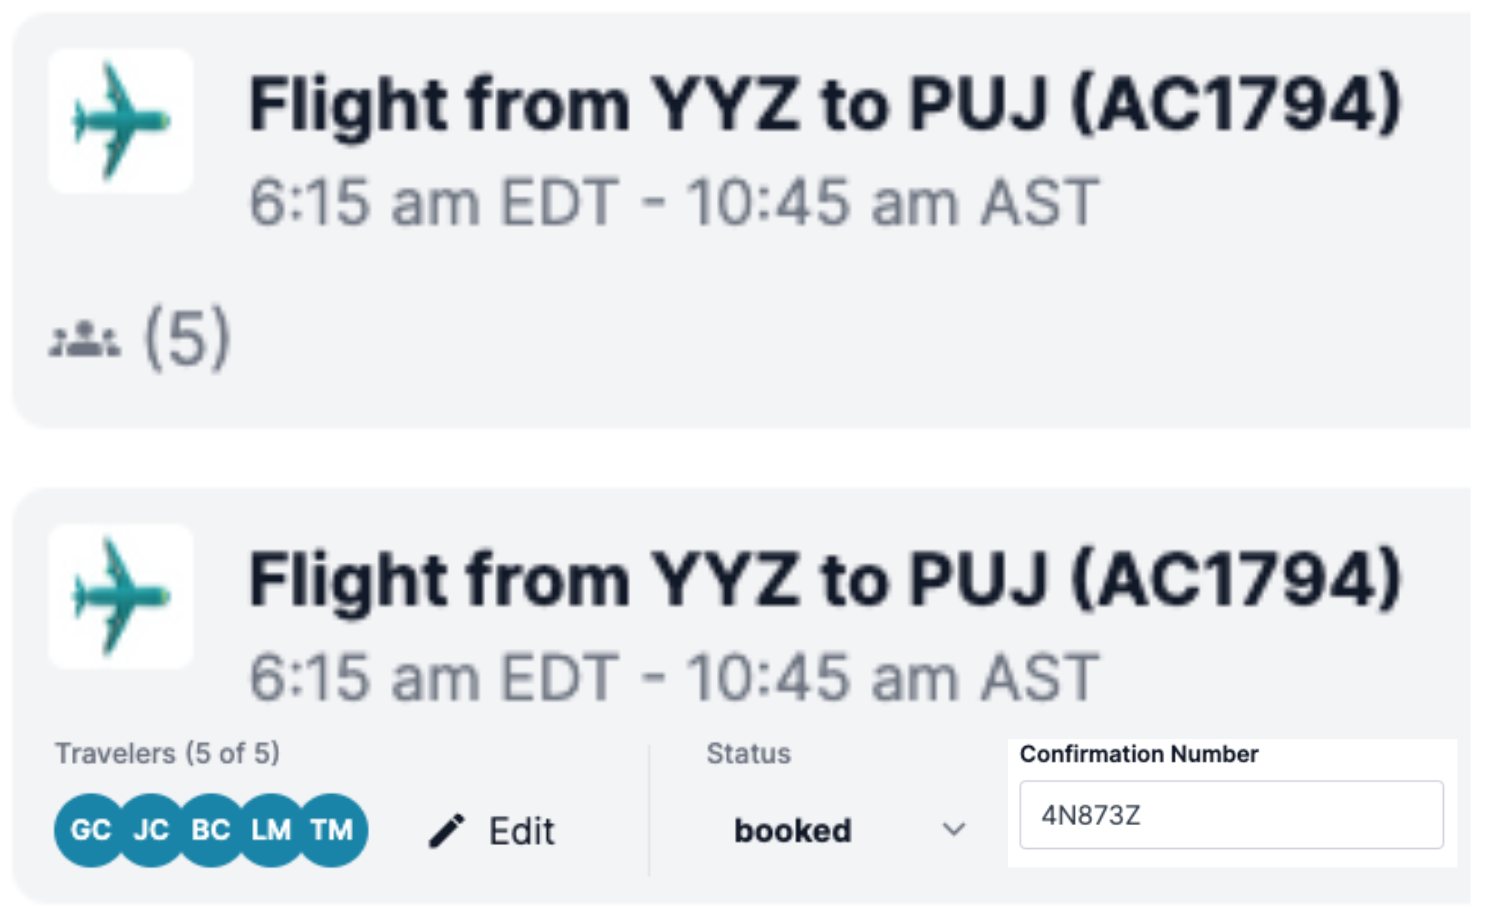Click the Confirmation Number label
The height and width of the screenshot is (918, 1485).
click(x=1138, y=754)
